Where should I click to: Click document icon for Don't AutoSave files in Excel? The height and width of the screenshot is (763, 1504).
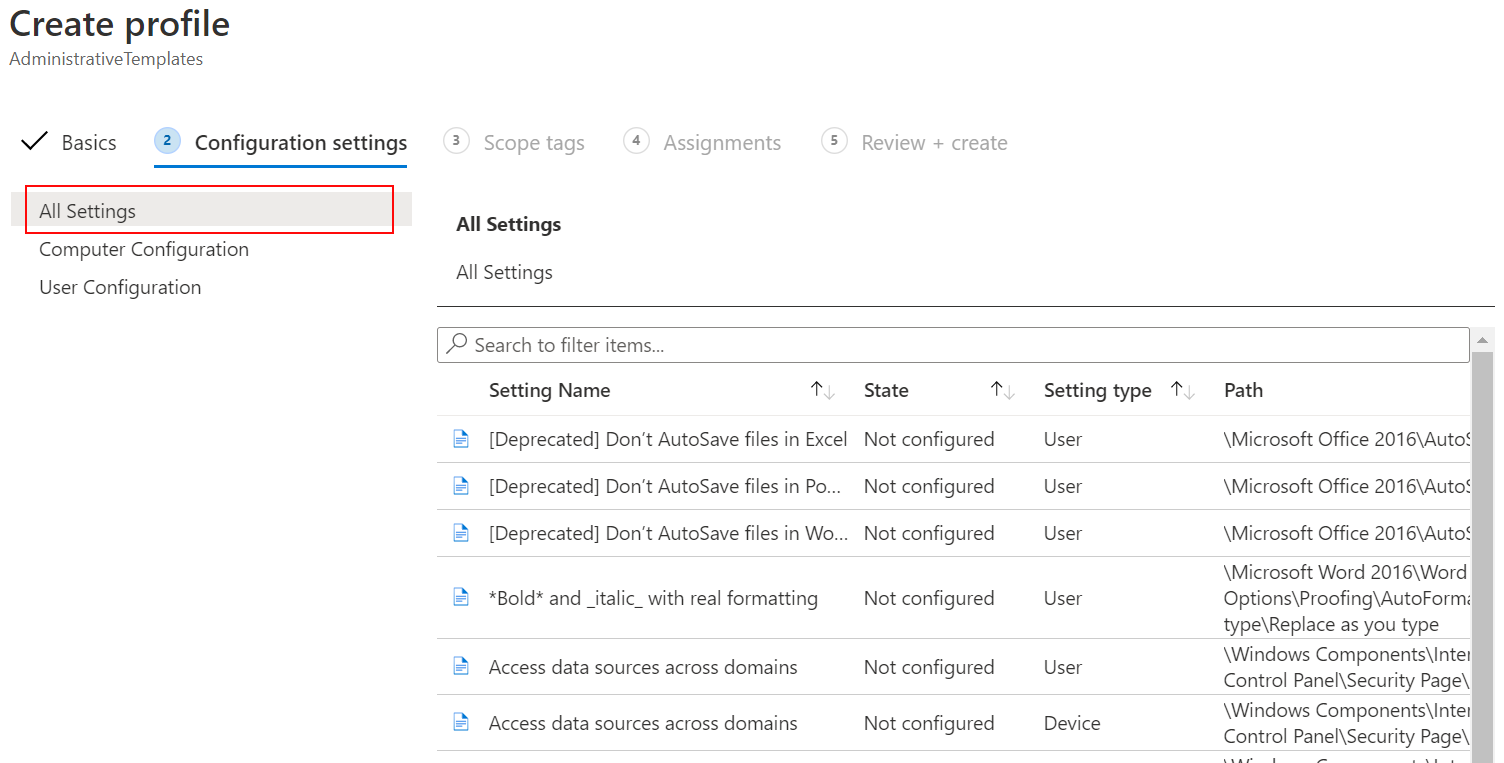461,439
